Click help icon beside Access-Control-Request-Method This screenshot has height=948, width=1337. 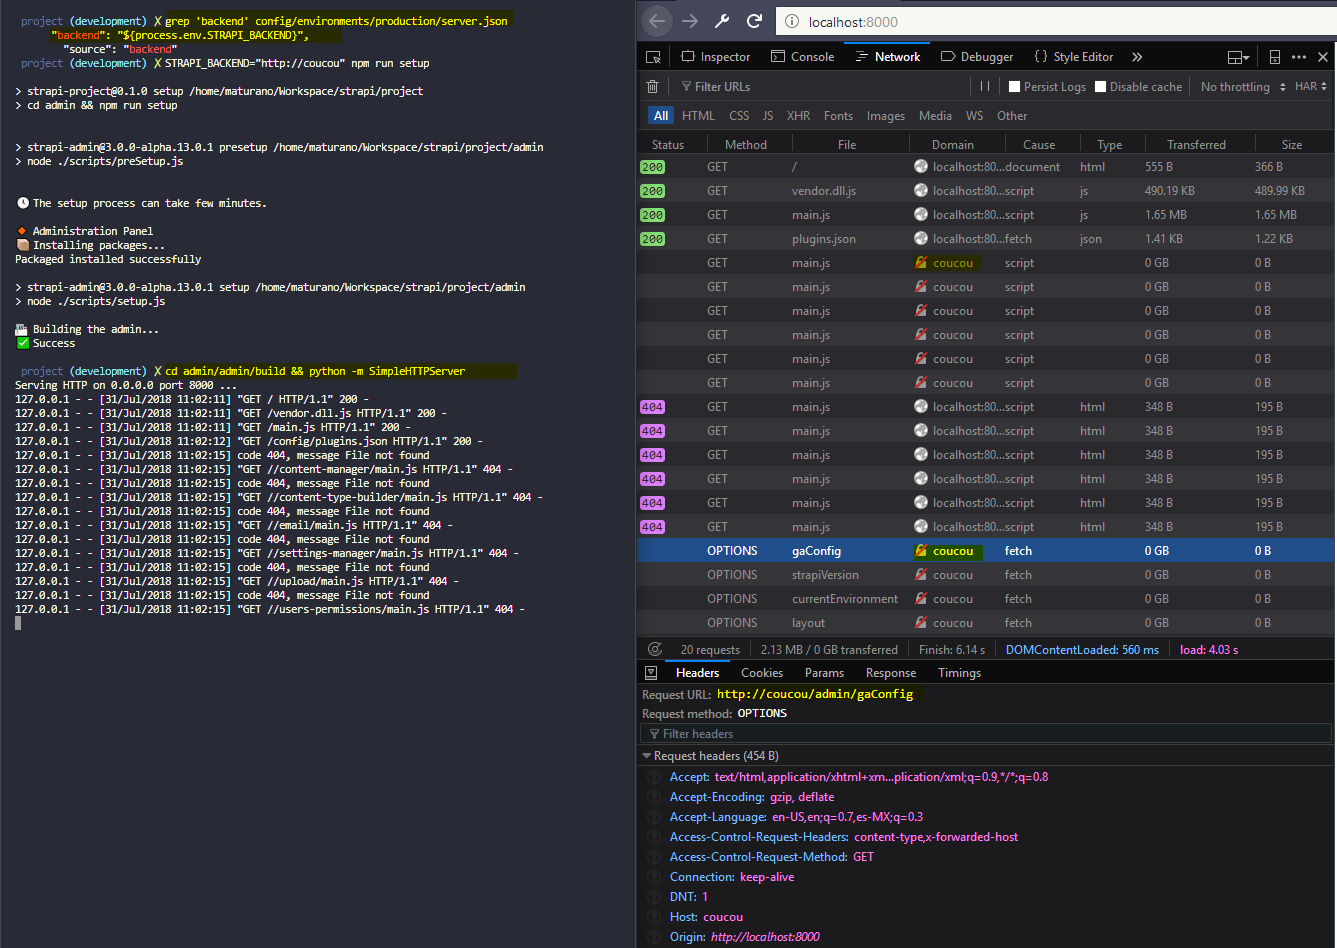tap(653, 857)
